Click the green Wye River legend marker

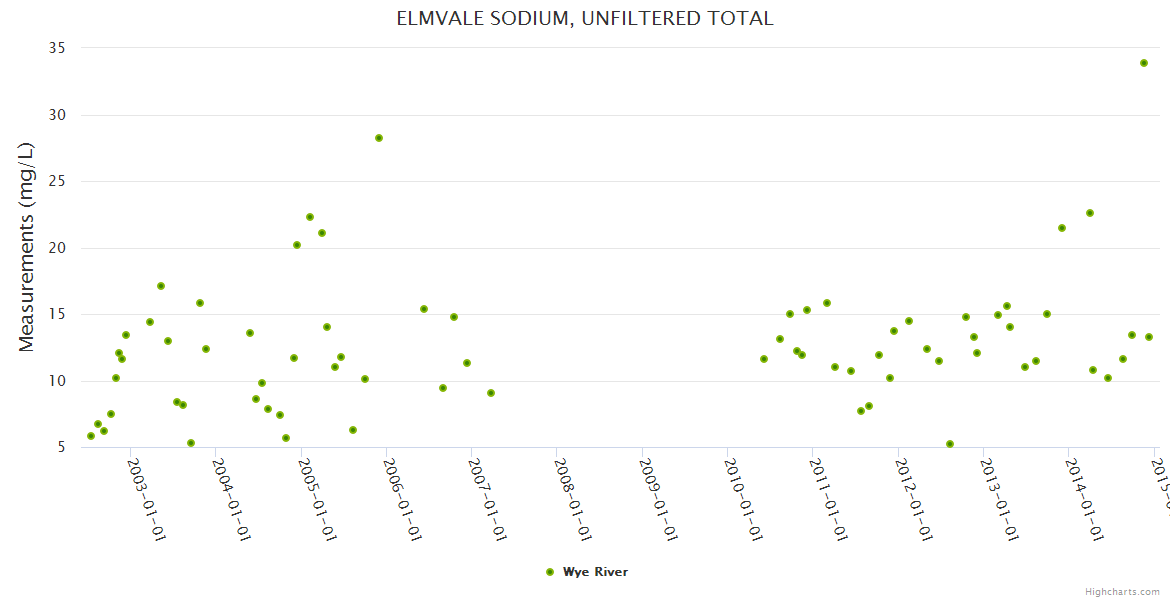(550, 572)
